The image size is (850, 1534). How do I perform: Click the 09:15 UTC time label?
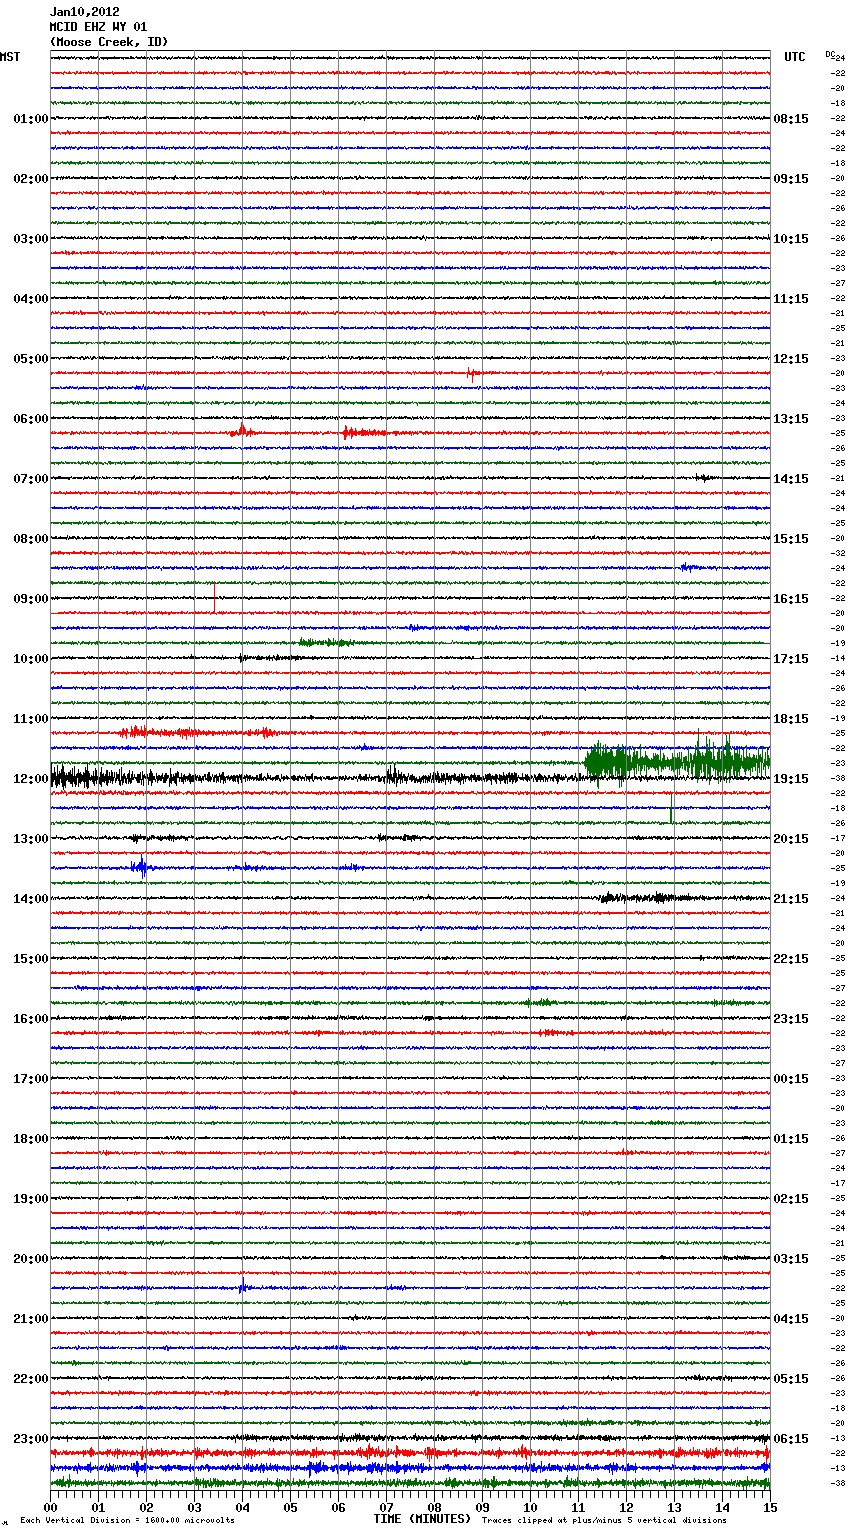791,179
